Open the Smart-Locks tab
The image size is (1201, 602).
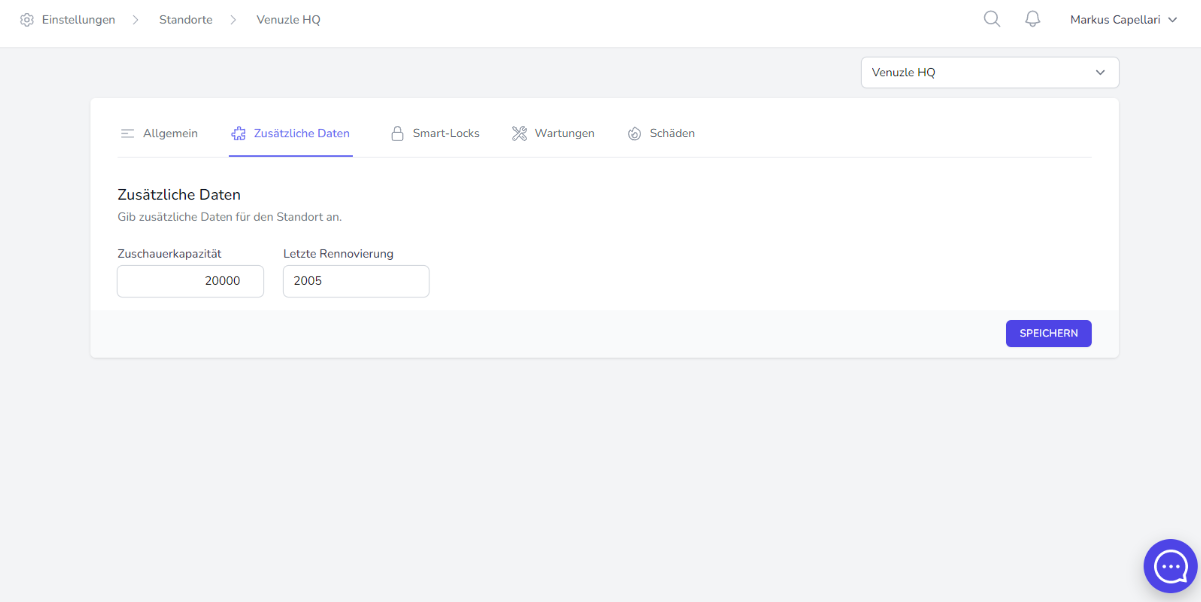pyautogui.click(x=435, y=133)
